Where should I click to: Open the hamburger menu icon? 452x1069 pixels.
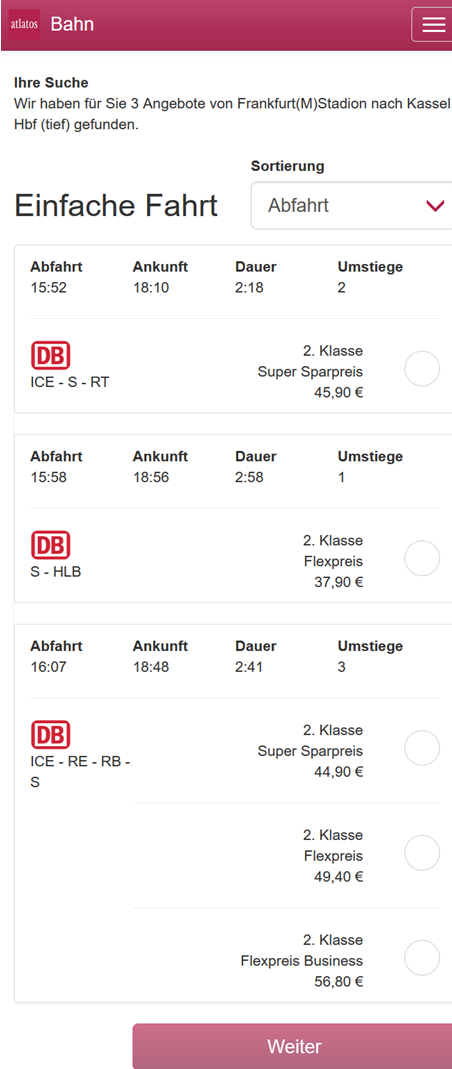pyautogui.click(x=433, y=25)
